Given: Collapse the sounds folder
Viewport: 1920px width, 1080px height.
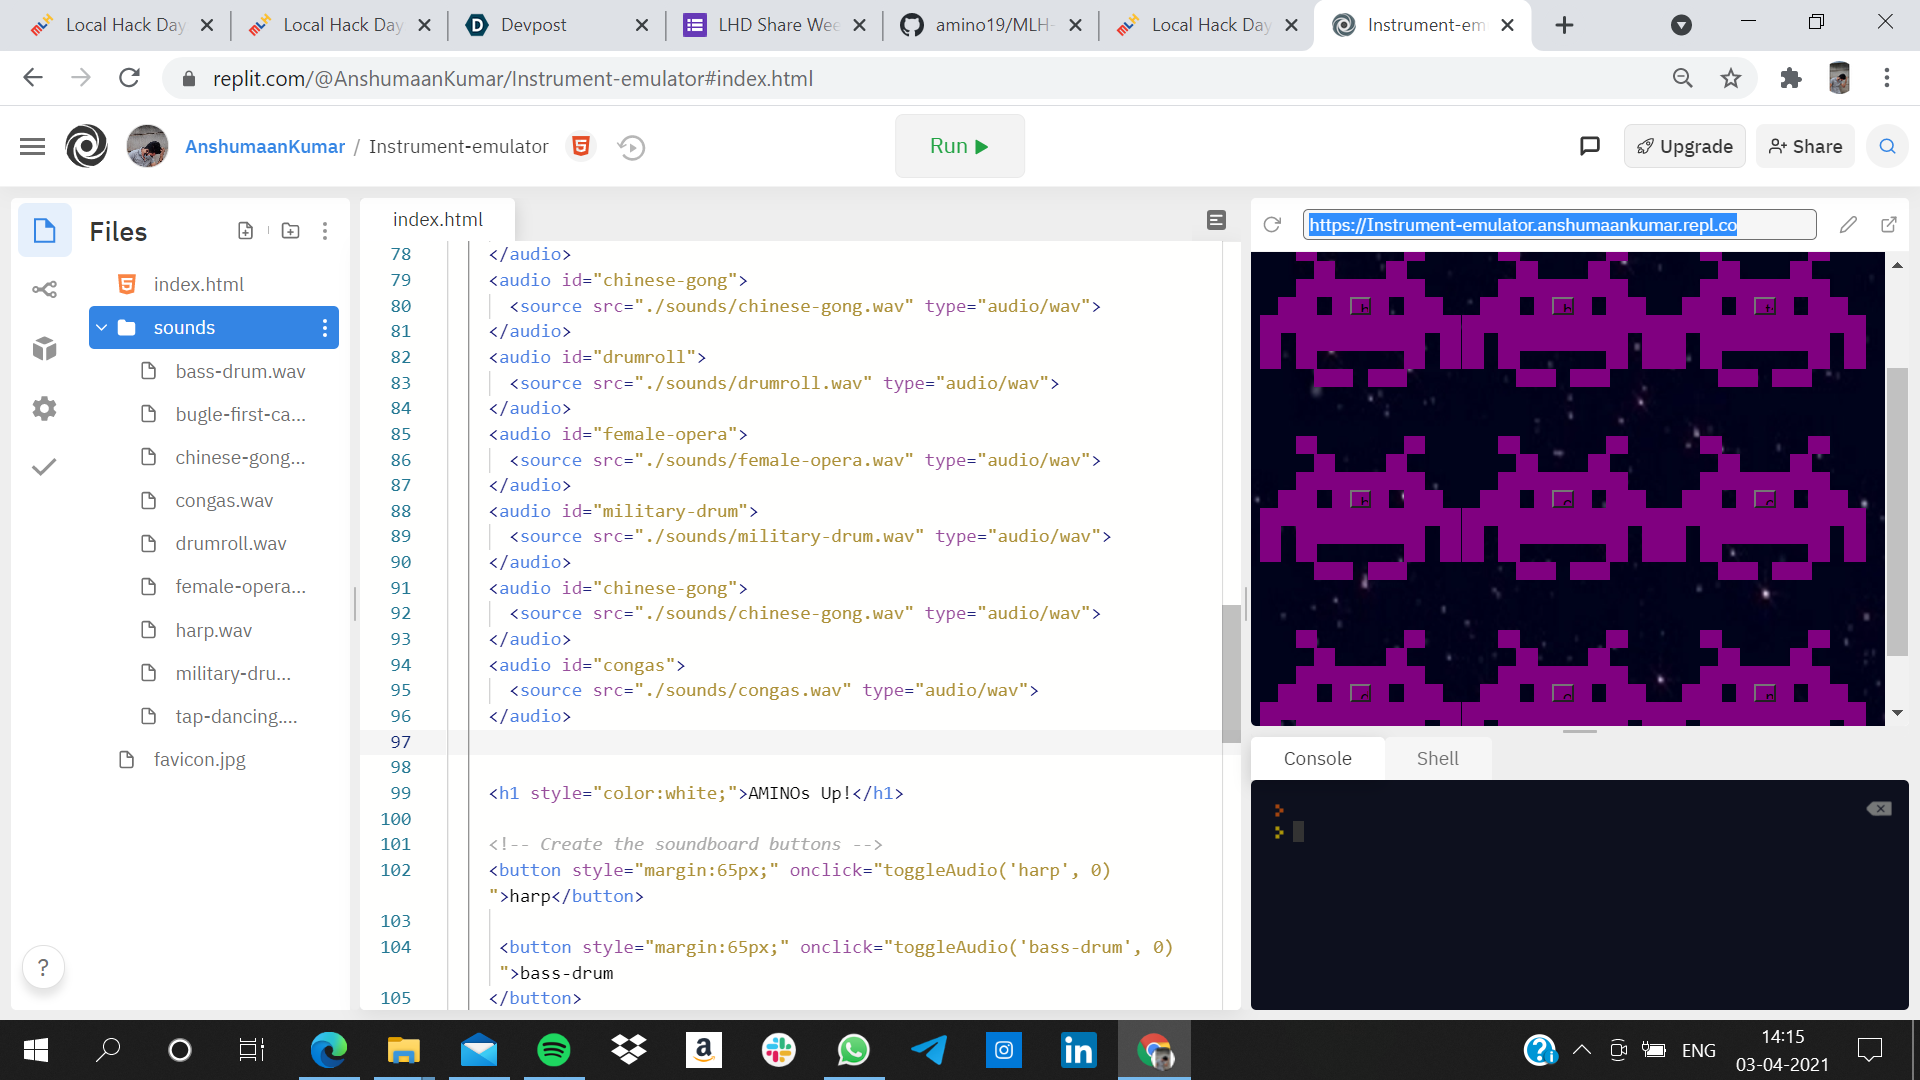Looking at the screenshot, I should coord(102,328).
